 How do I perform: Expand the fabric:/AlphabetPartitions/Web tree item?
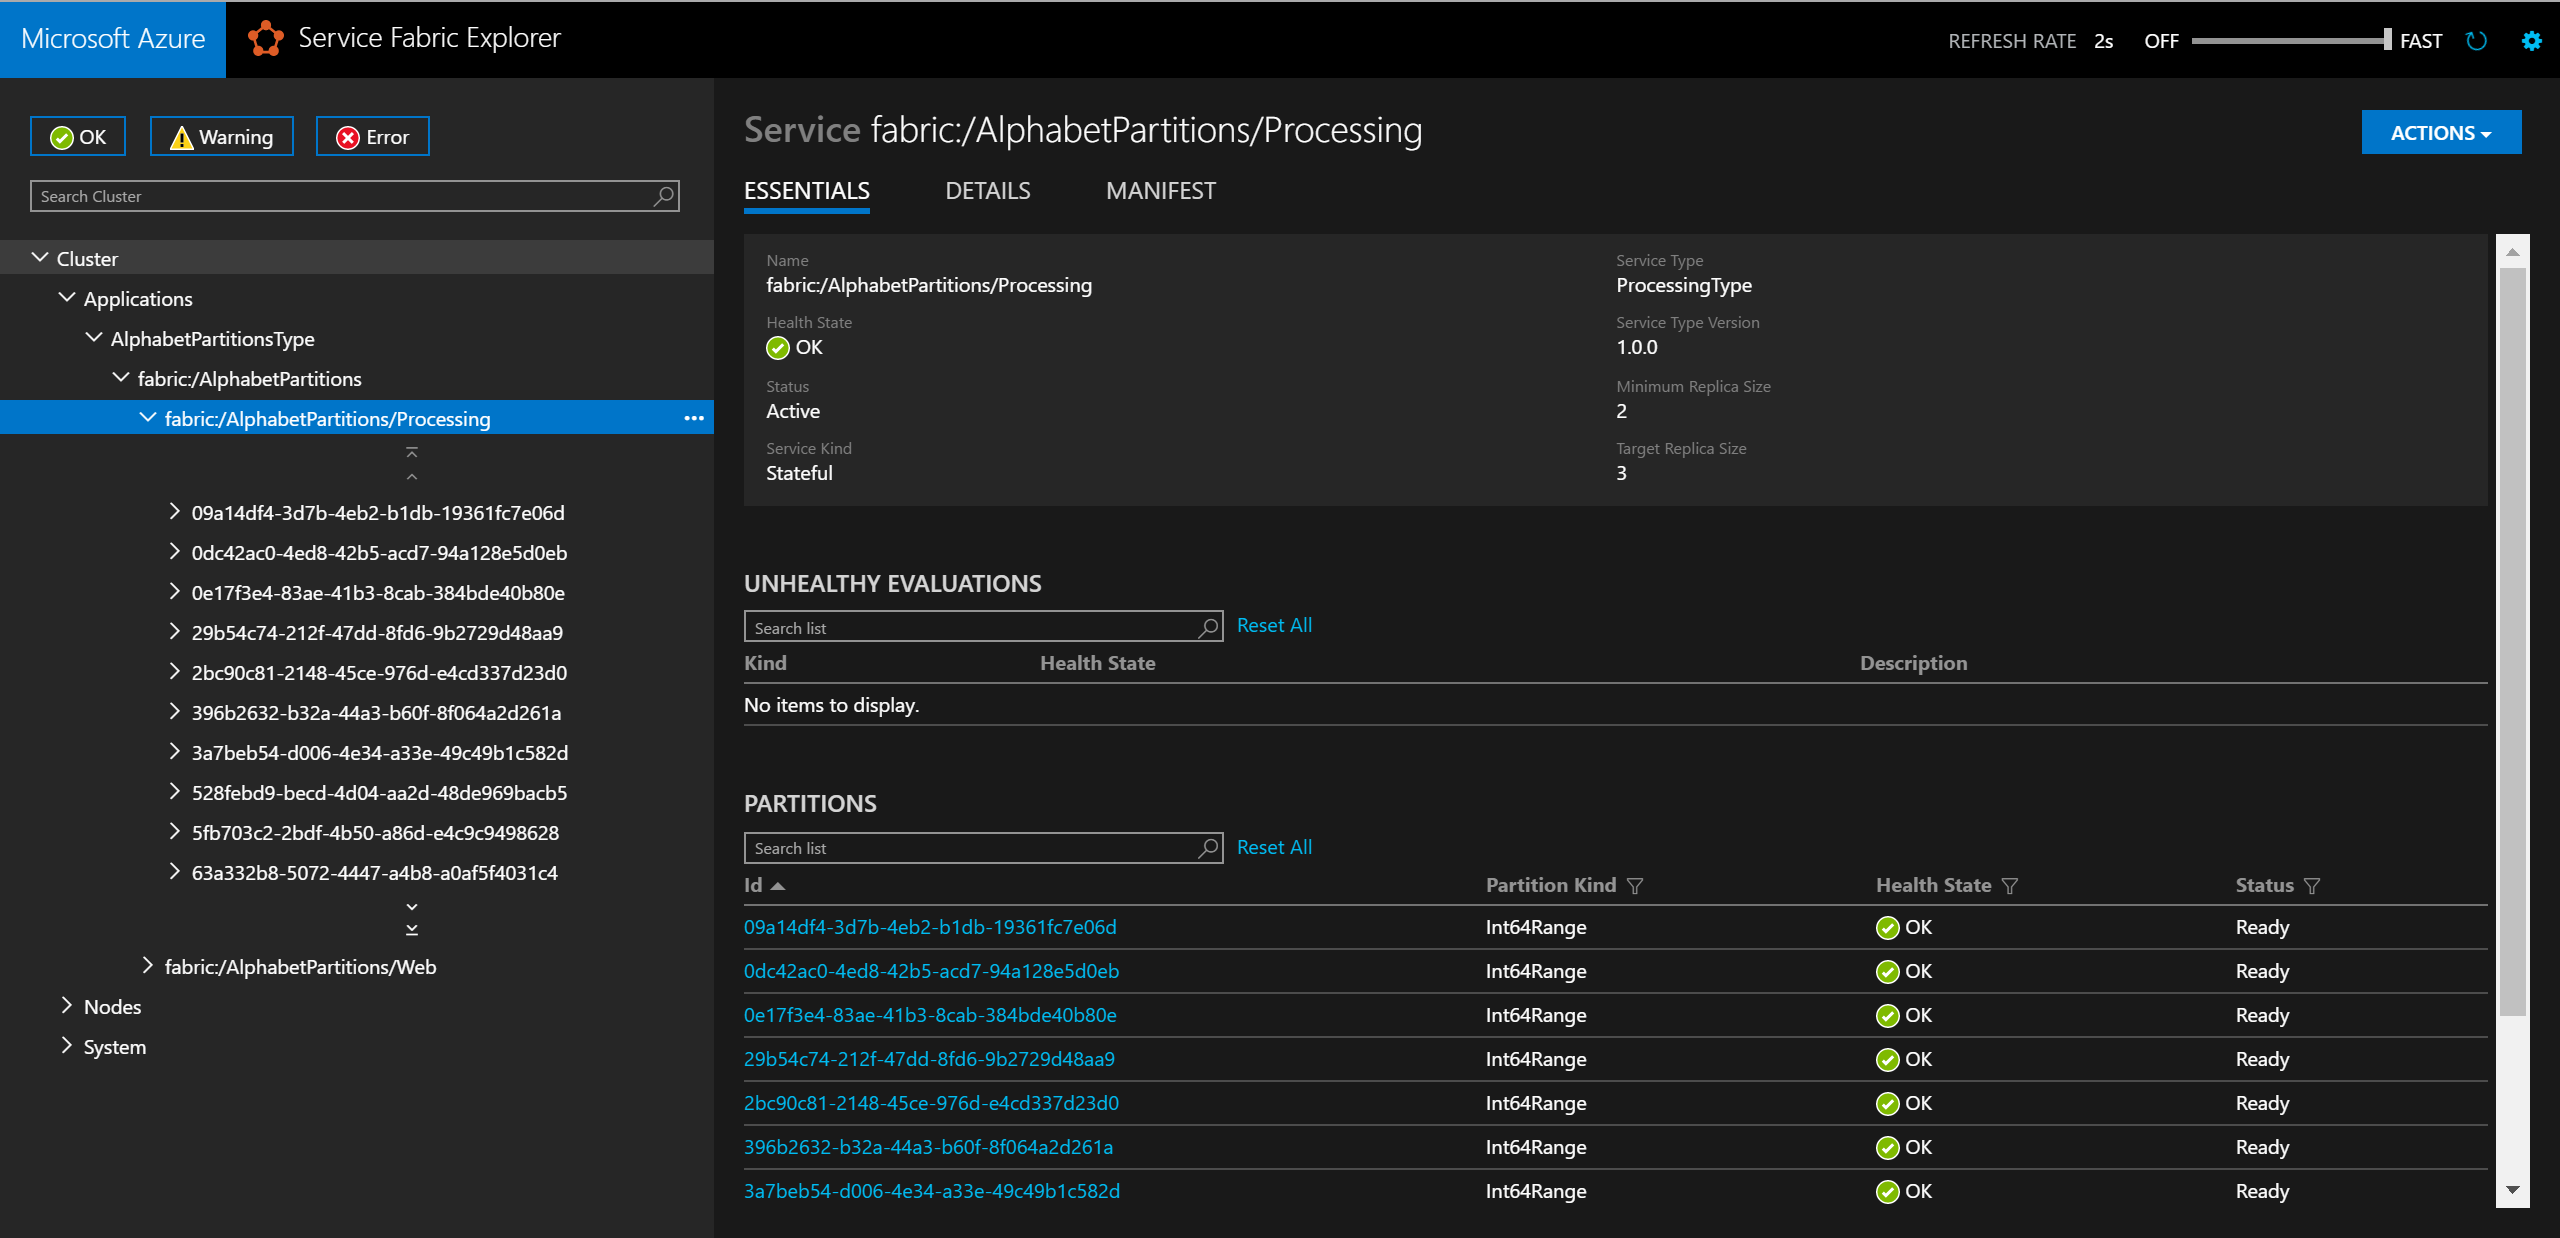click(149, 967)
